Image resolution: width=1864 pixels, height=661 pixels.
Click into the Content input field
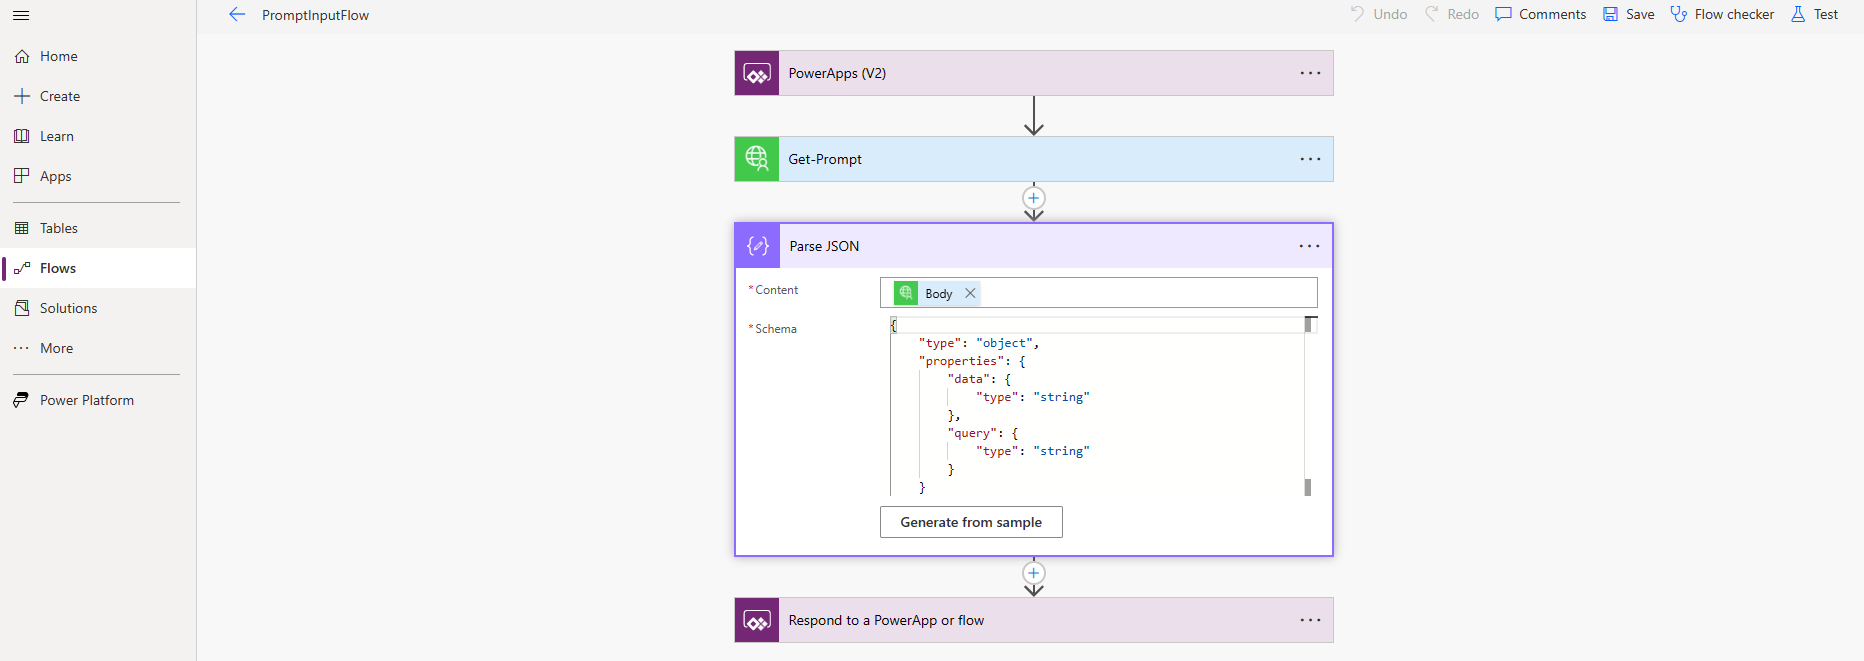point(1098,293)
